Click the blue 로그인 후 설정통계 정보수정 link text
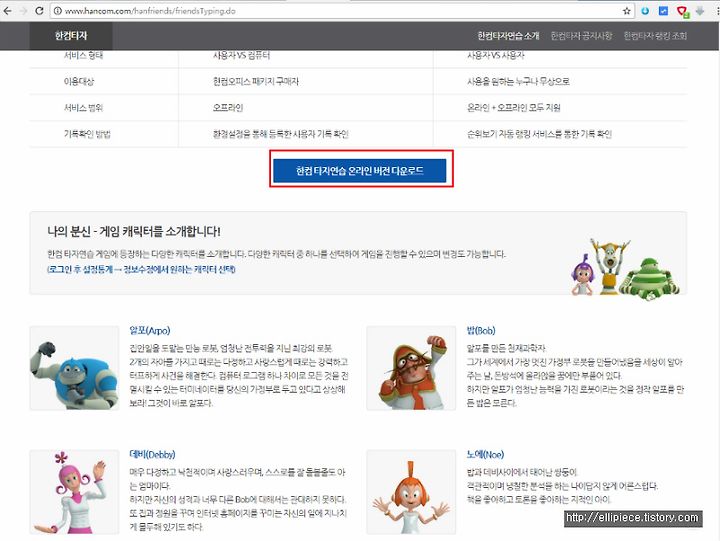The width and height of the screenshot is (720, 541). point(141,269)
